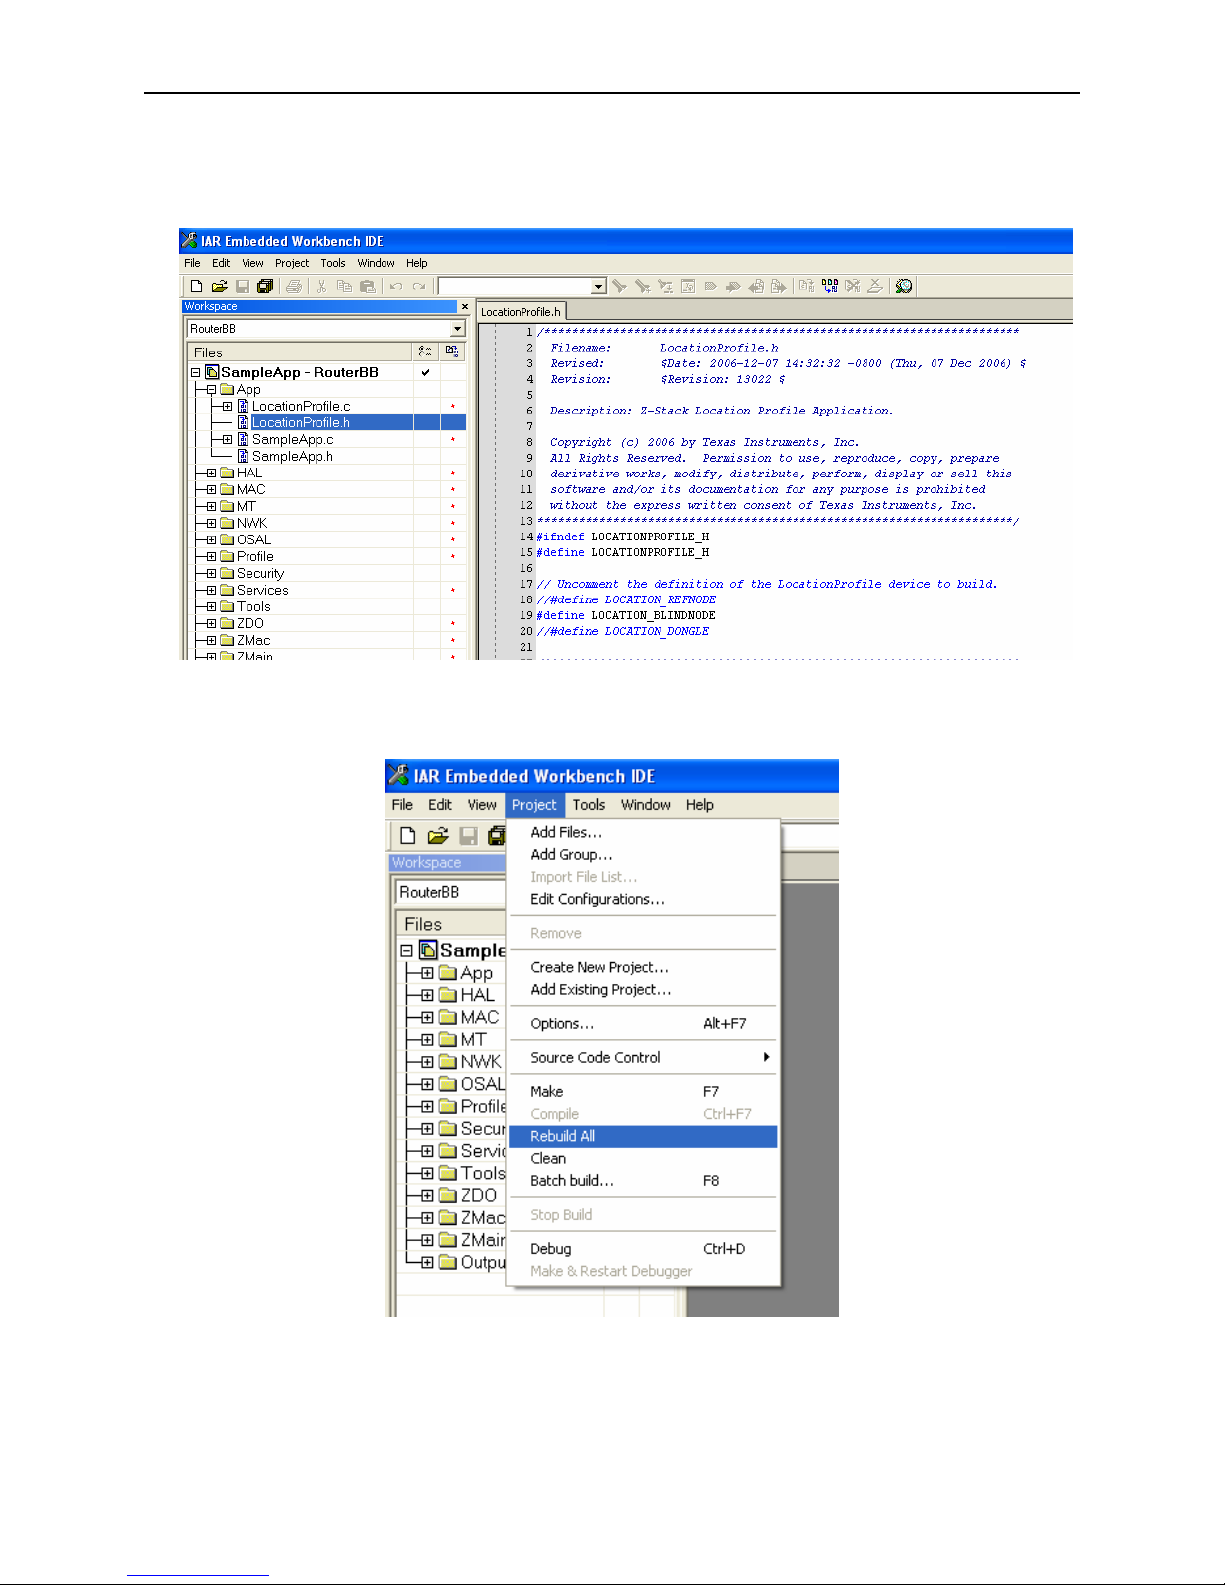Click the Undo arrow toolbar icon

coord(396,286)
